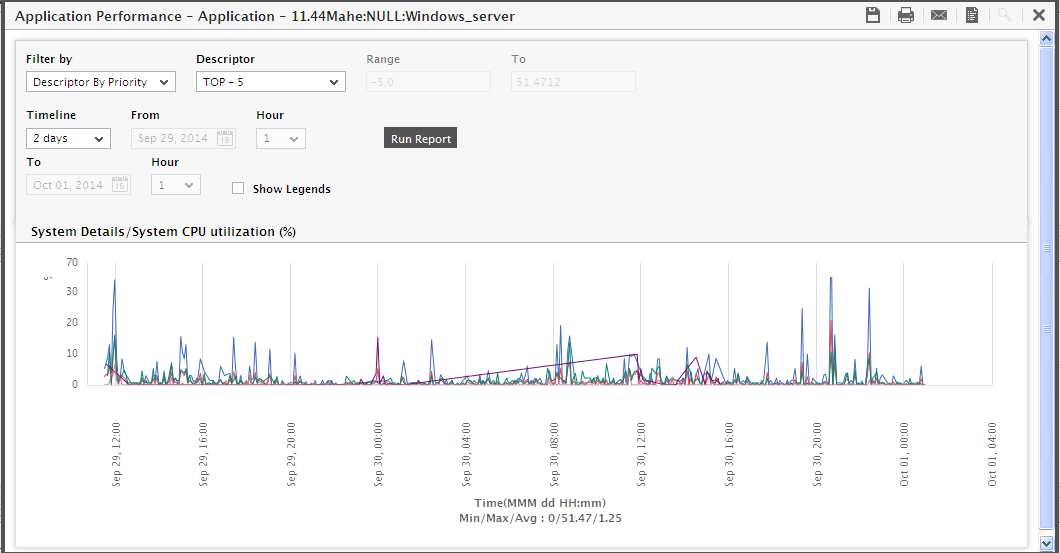The image size is (1060, 553).
Task: Click the Min/Max/Avg summary text
Action: click(540, 519)
